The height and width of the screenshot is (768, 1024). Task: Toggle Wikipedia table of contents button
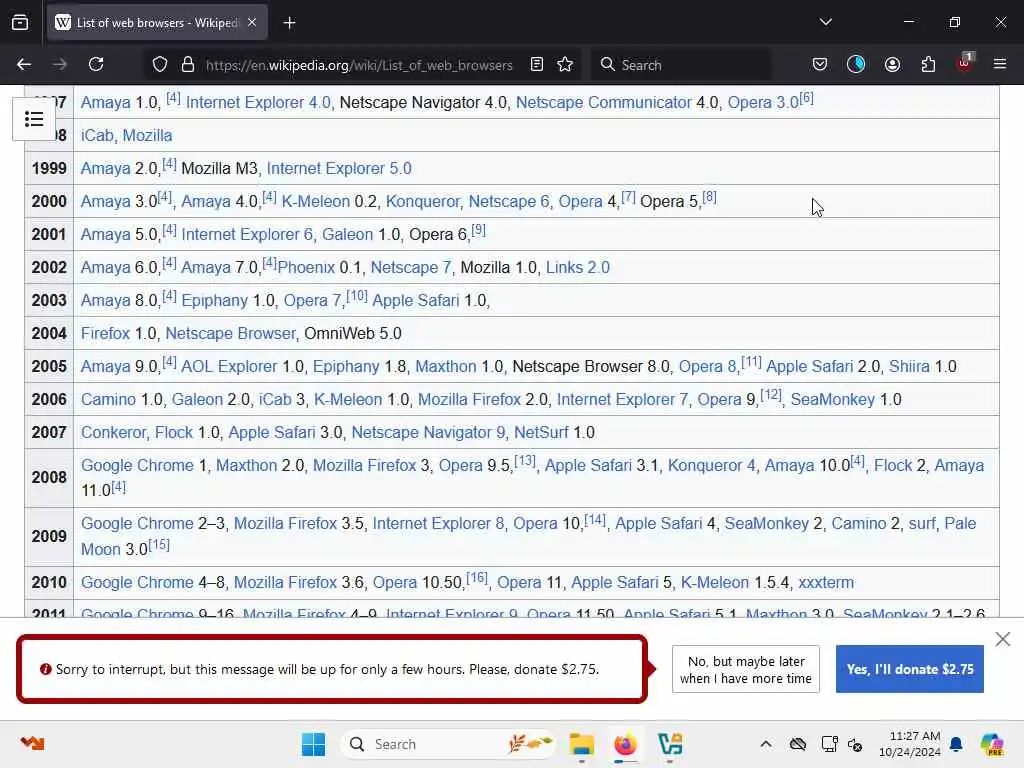coord(34,119)
